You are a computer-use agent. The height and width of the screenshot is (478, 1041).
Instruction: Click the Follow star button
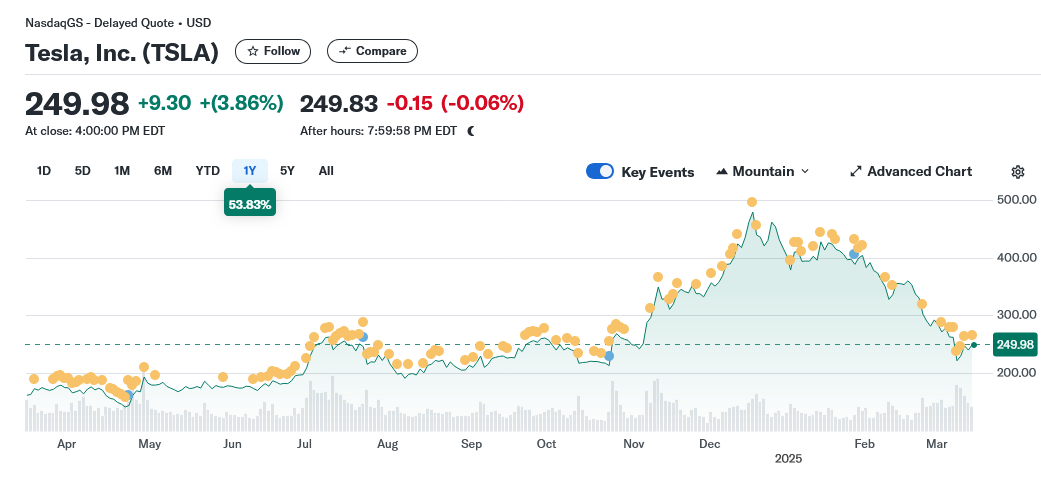tap(273, 51)
